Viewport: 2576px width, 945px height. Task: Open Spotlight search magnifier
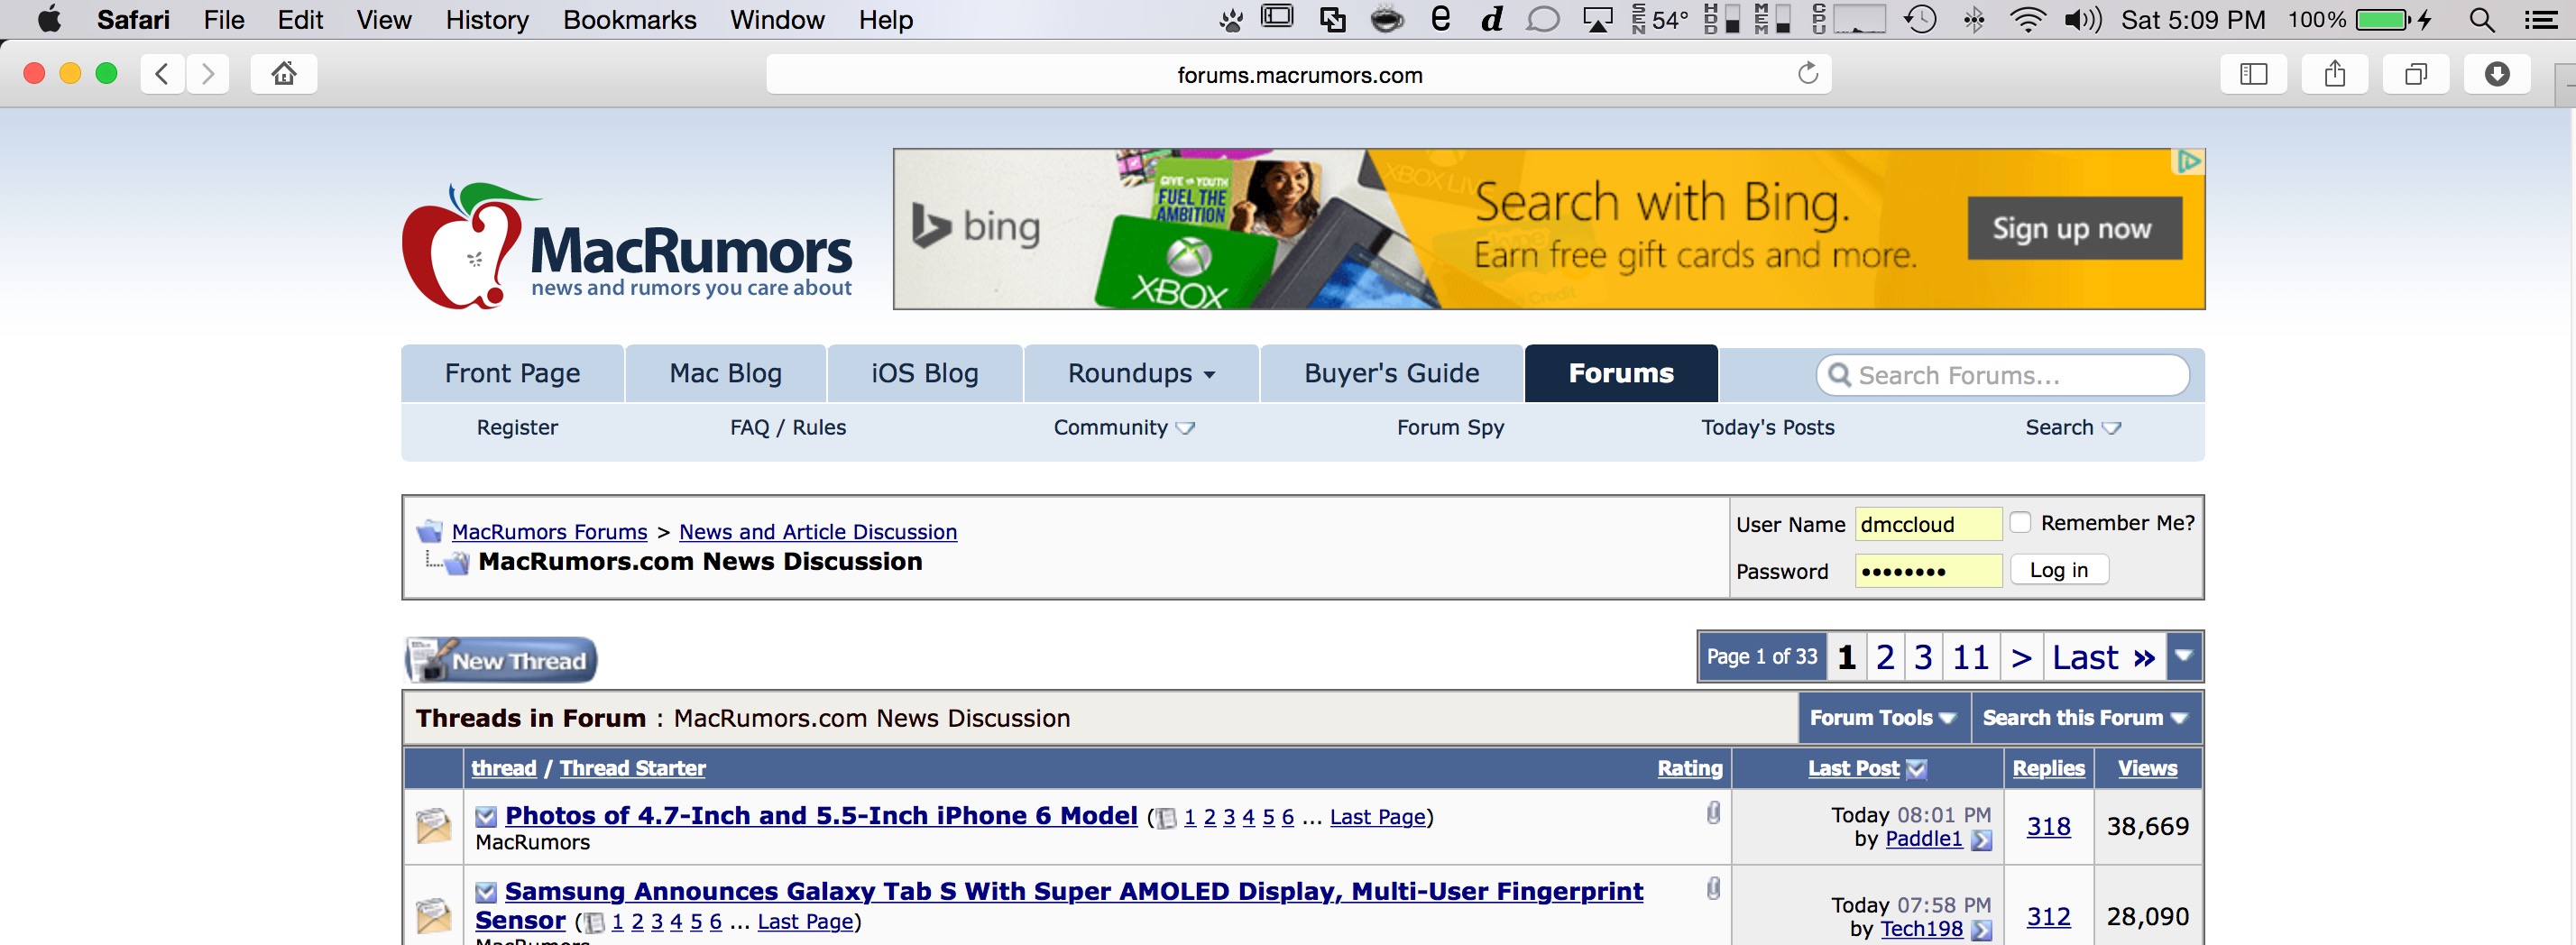(x=2481, y=20)
